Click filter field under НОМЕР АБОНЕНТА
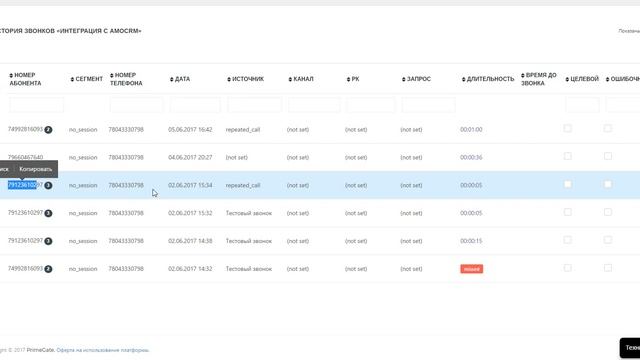This screenshot has height=360, width=640. click(x=36, y=105)
